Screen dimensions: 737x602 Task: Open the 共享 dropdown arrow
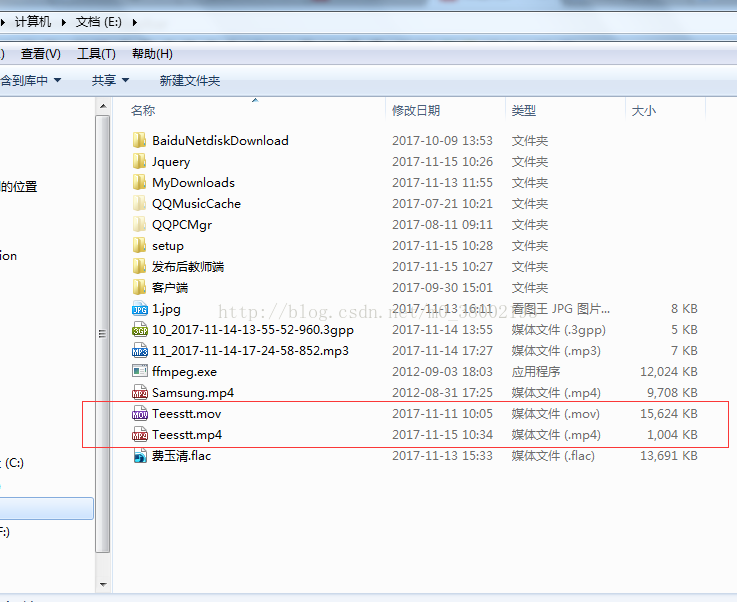point(125,80)
